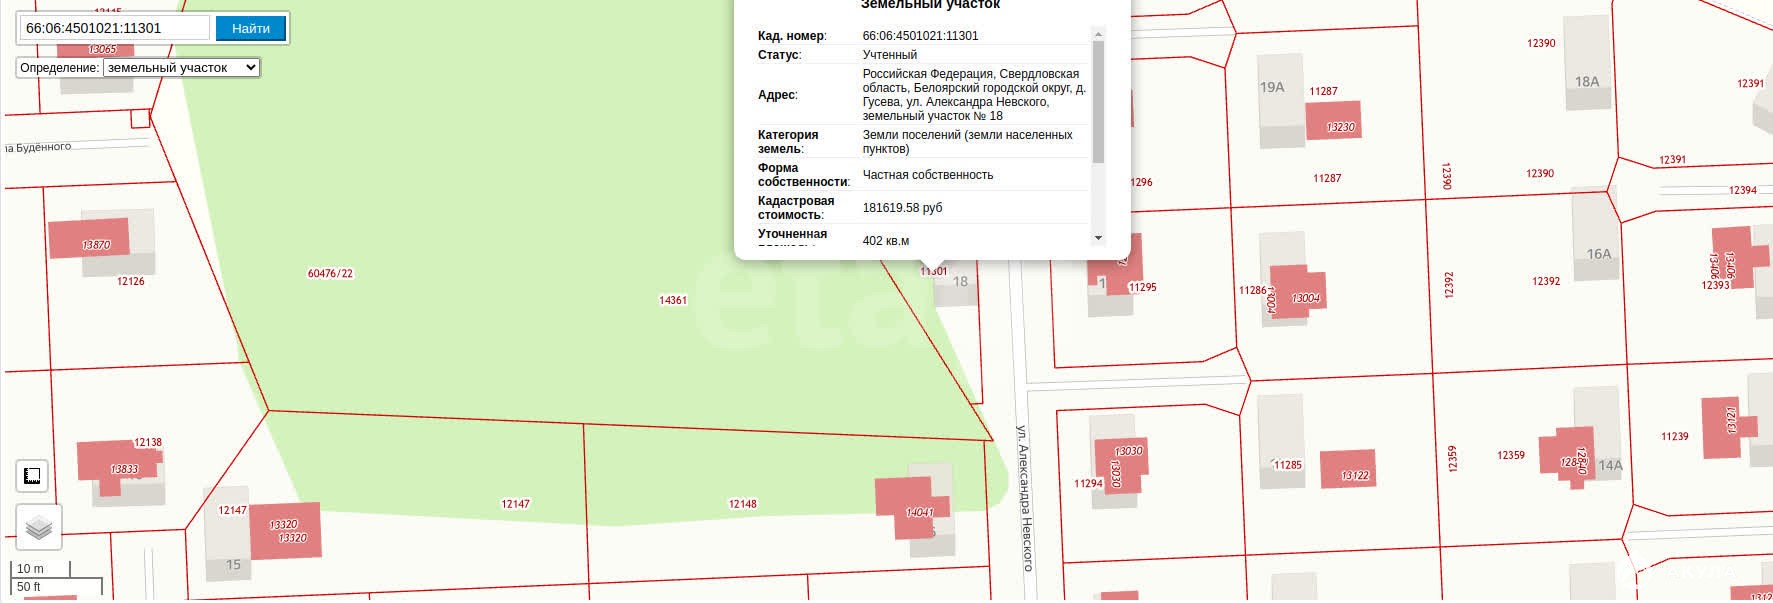Open the map layers switcher
Viewport: 1773px width, 603px height.
coord(39,527)
